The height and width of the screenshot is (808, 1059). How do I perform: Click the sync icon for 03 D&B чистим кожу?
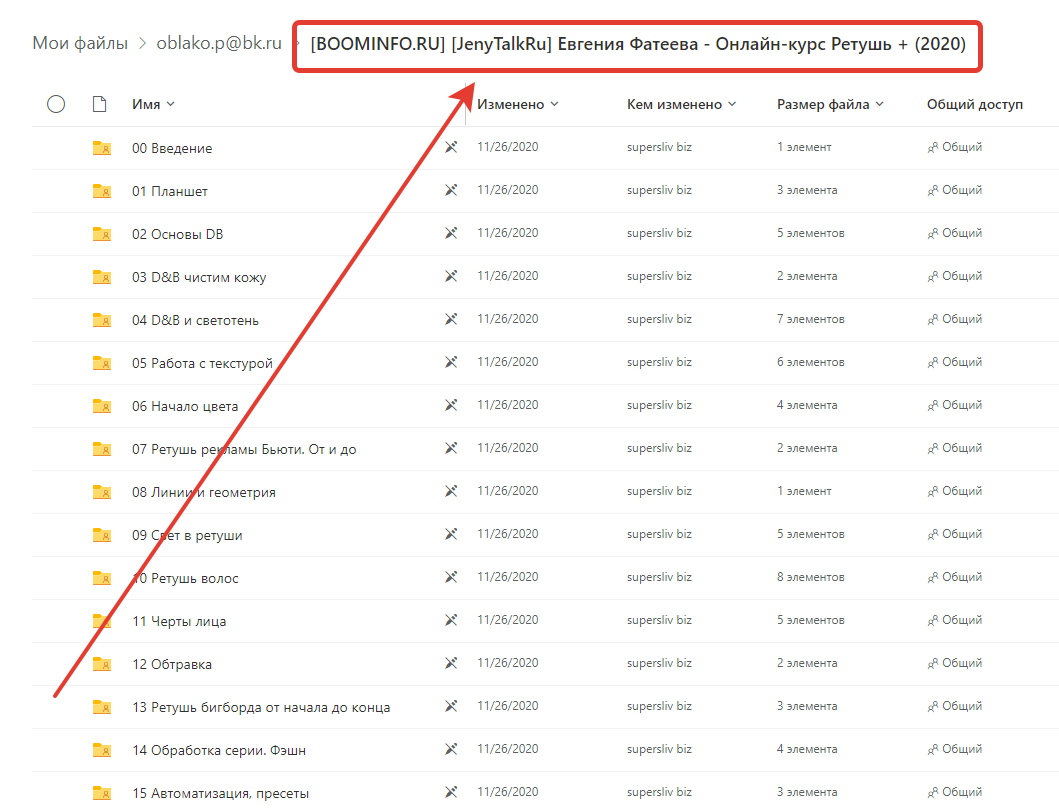pyautogui.click(x=451, y=276)
